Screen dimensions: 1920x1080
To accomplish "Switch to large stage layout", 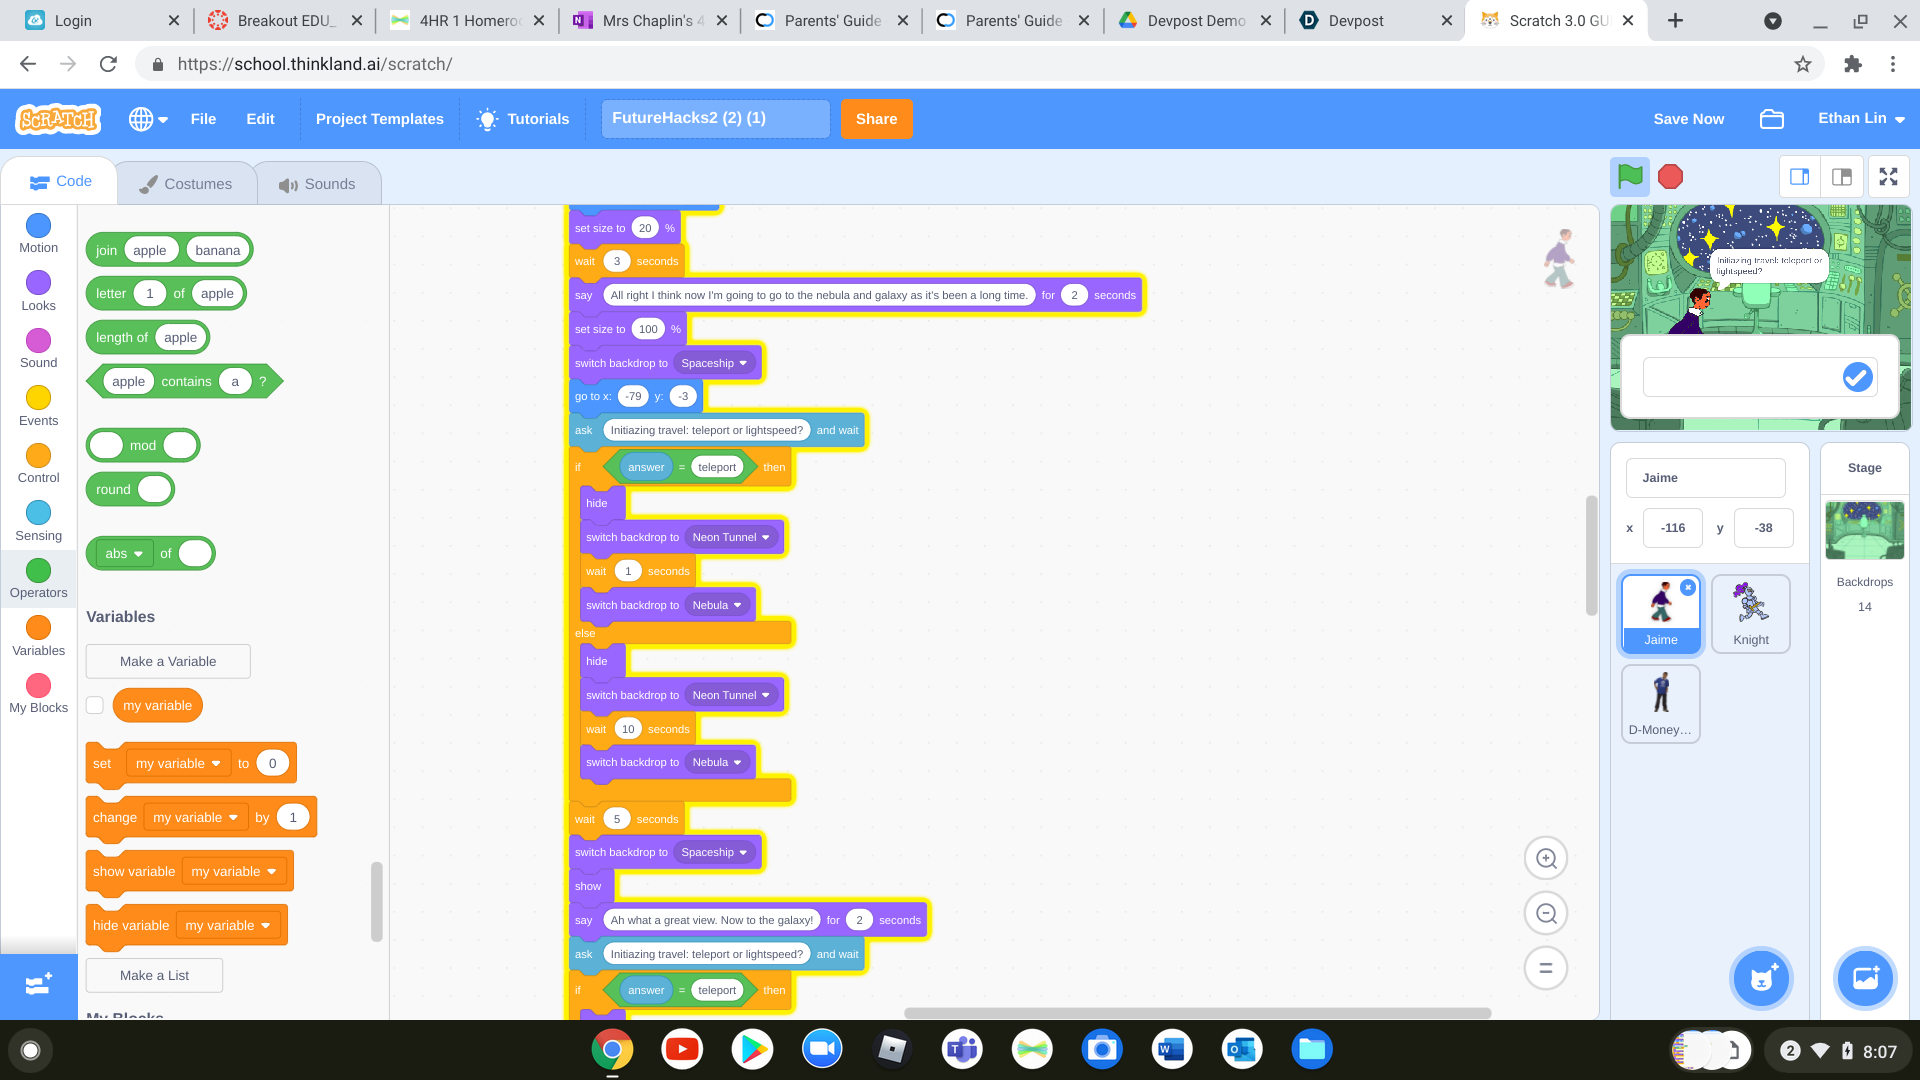I will [1842, 177].
